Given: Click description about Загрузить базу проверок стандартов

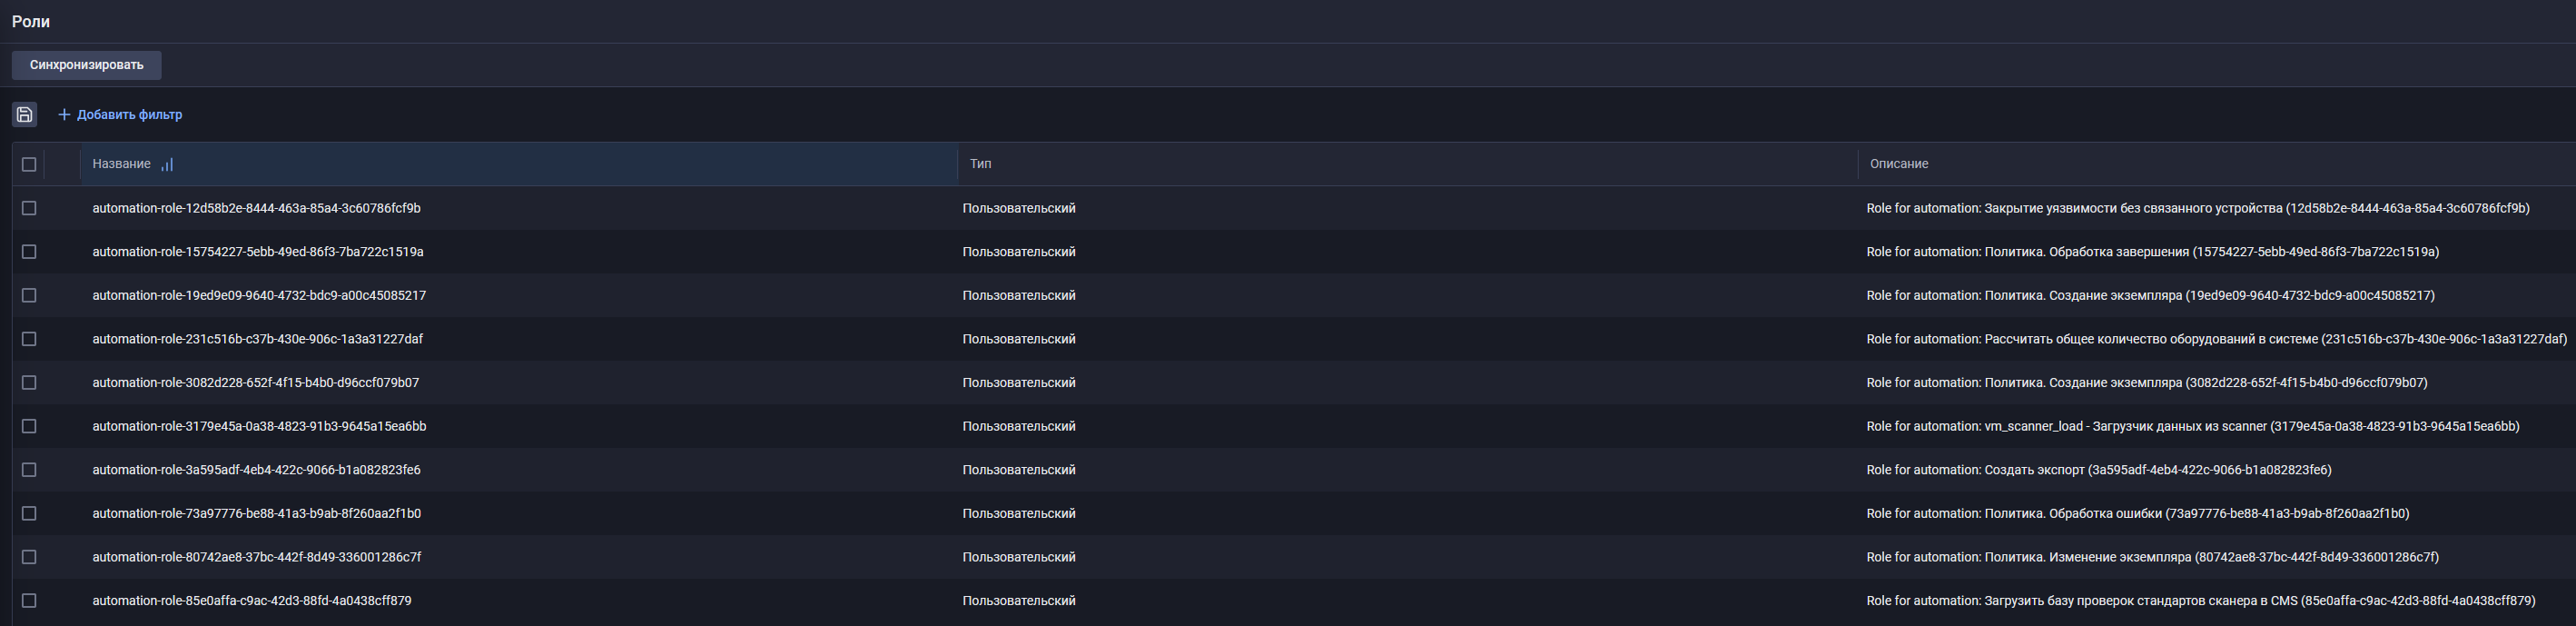Looking at the screenshot, I should tap(2201, 601).
